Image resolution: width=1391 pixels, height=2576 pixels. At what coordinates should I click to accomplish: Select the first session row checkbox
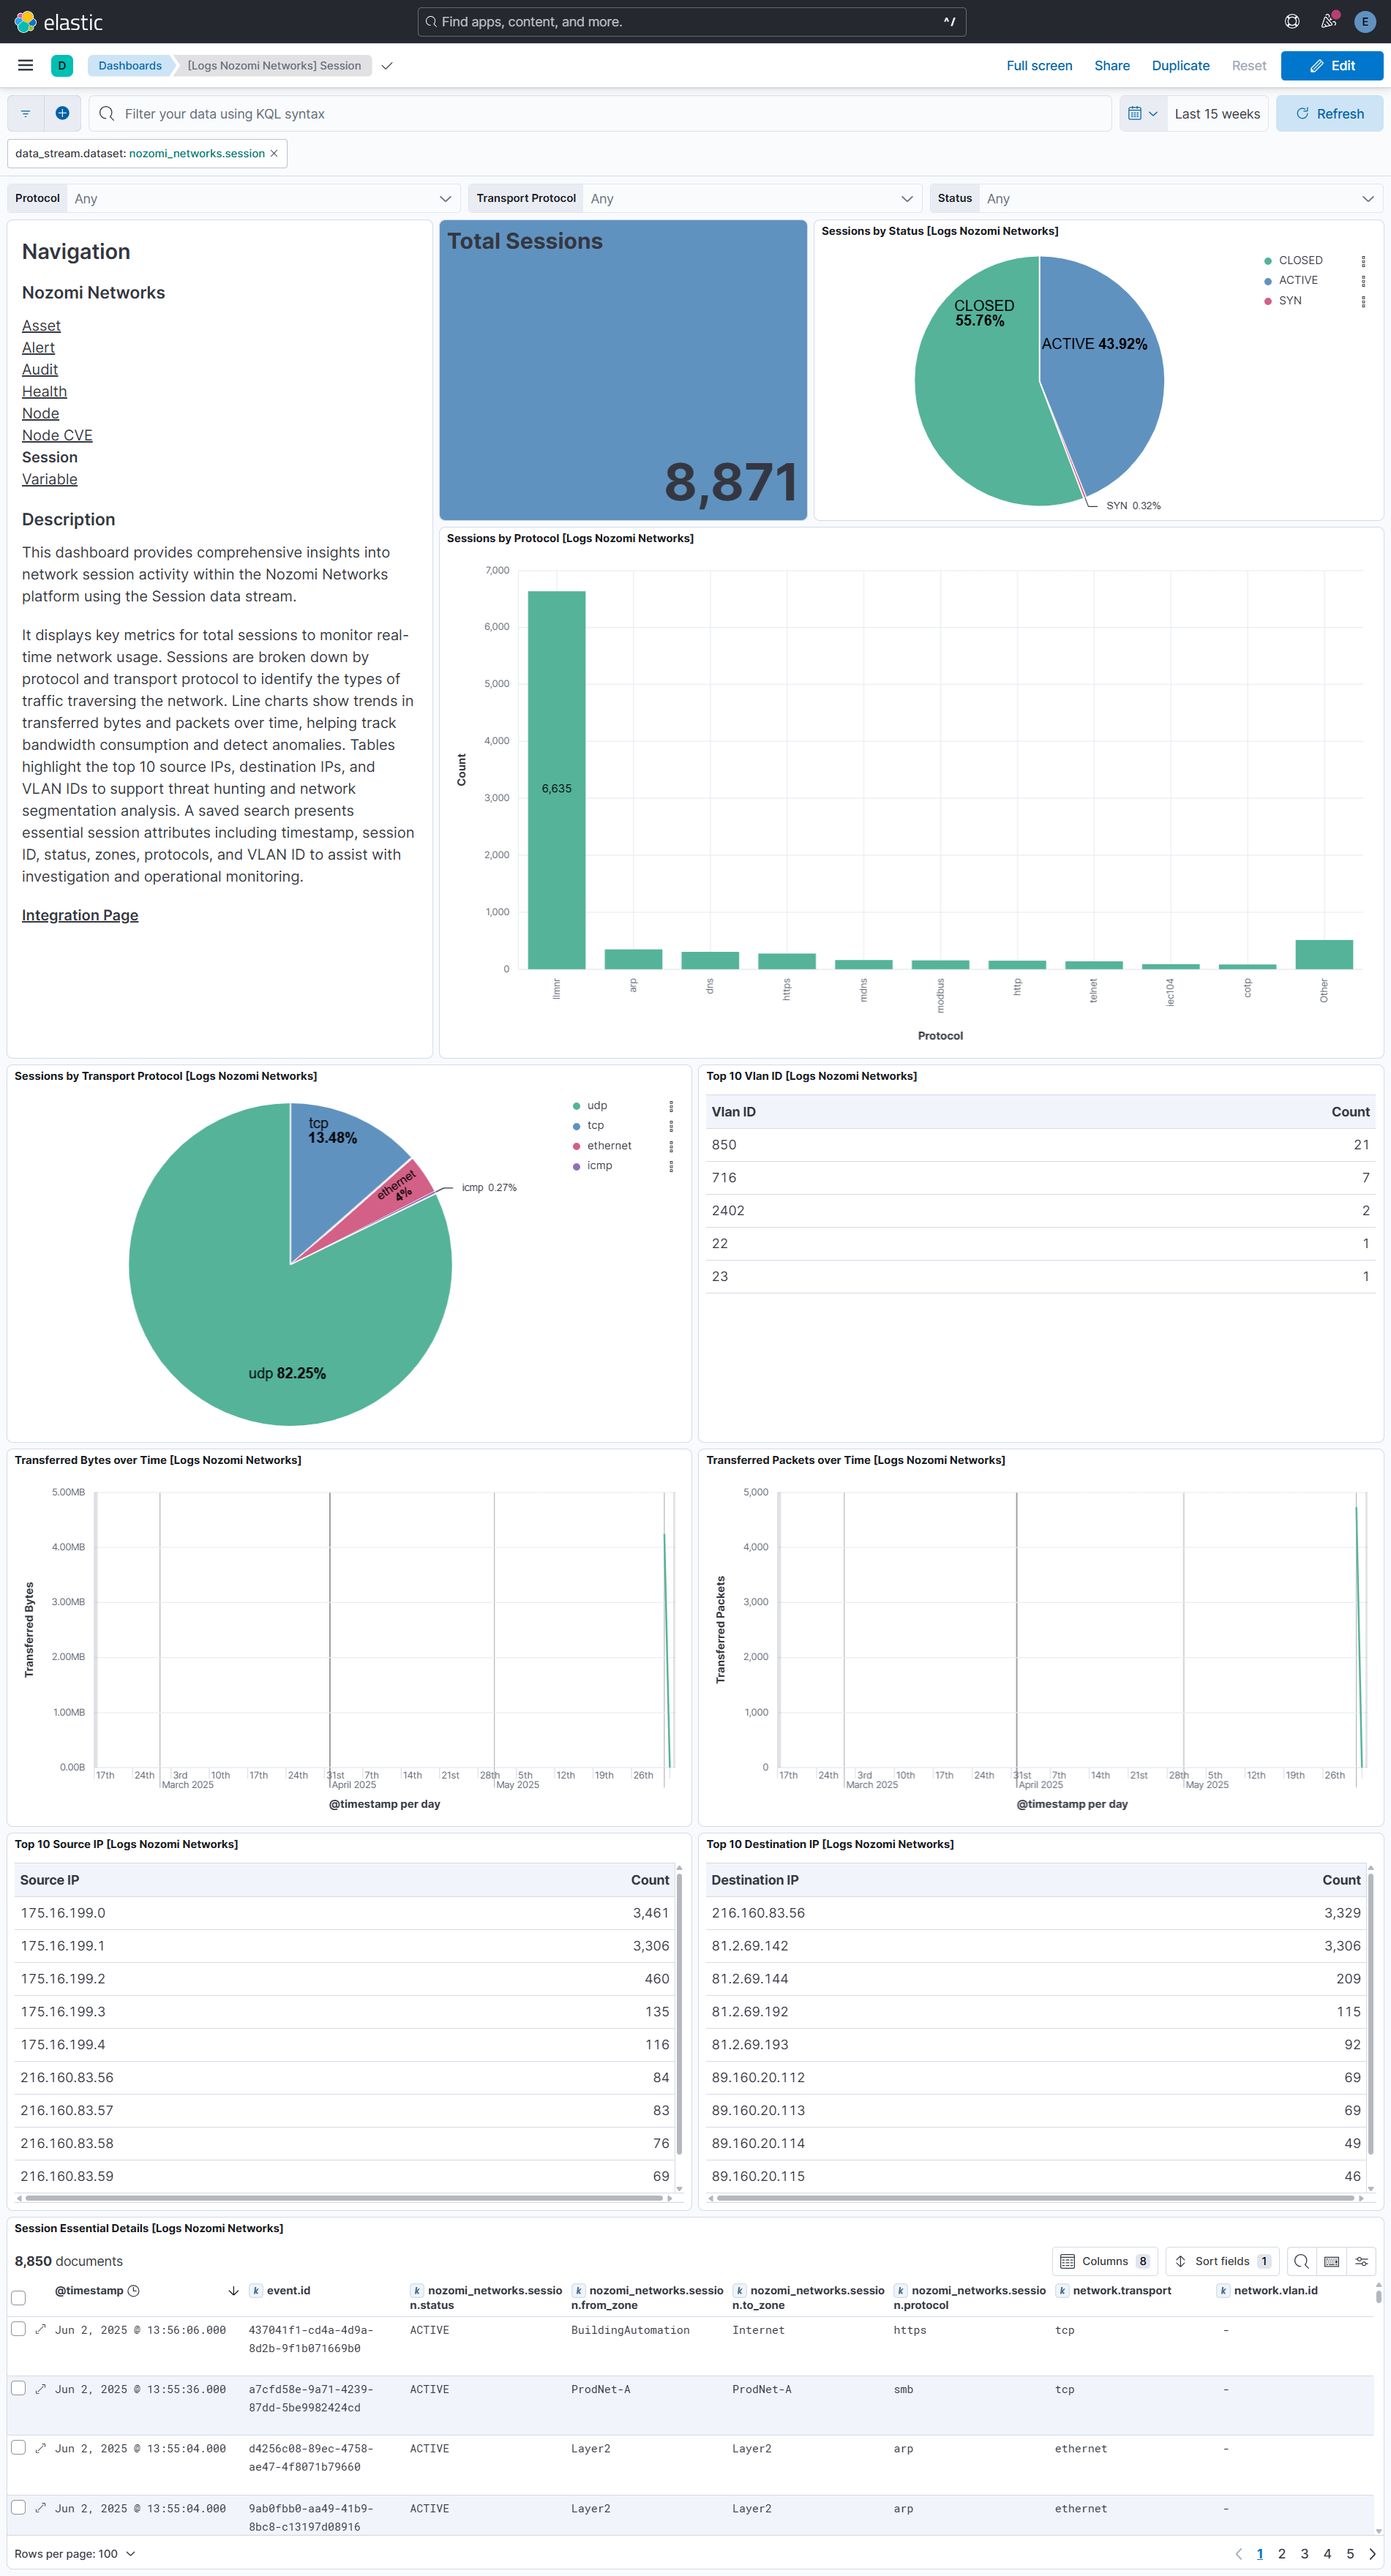pyautogui.click(x=18, y=2329)
